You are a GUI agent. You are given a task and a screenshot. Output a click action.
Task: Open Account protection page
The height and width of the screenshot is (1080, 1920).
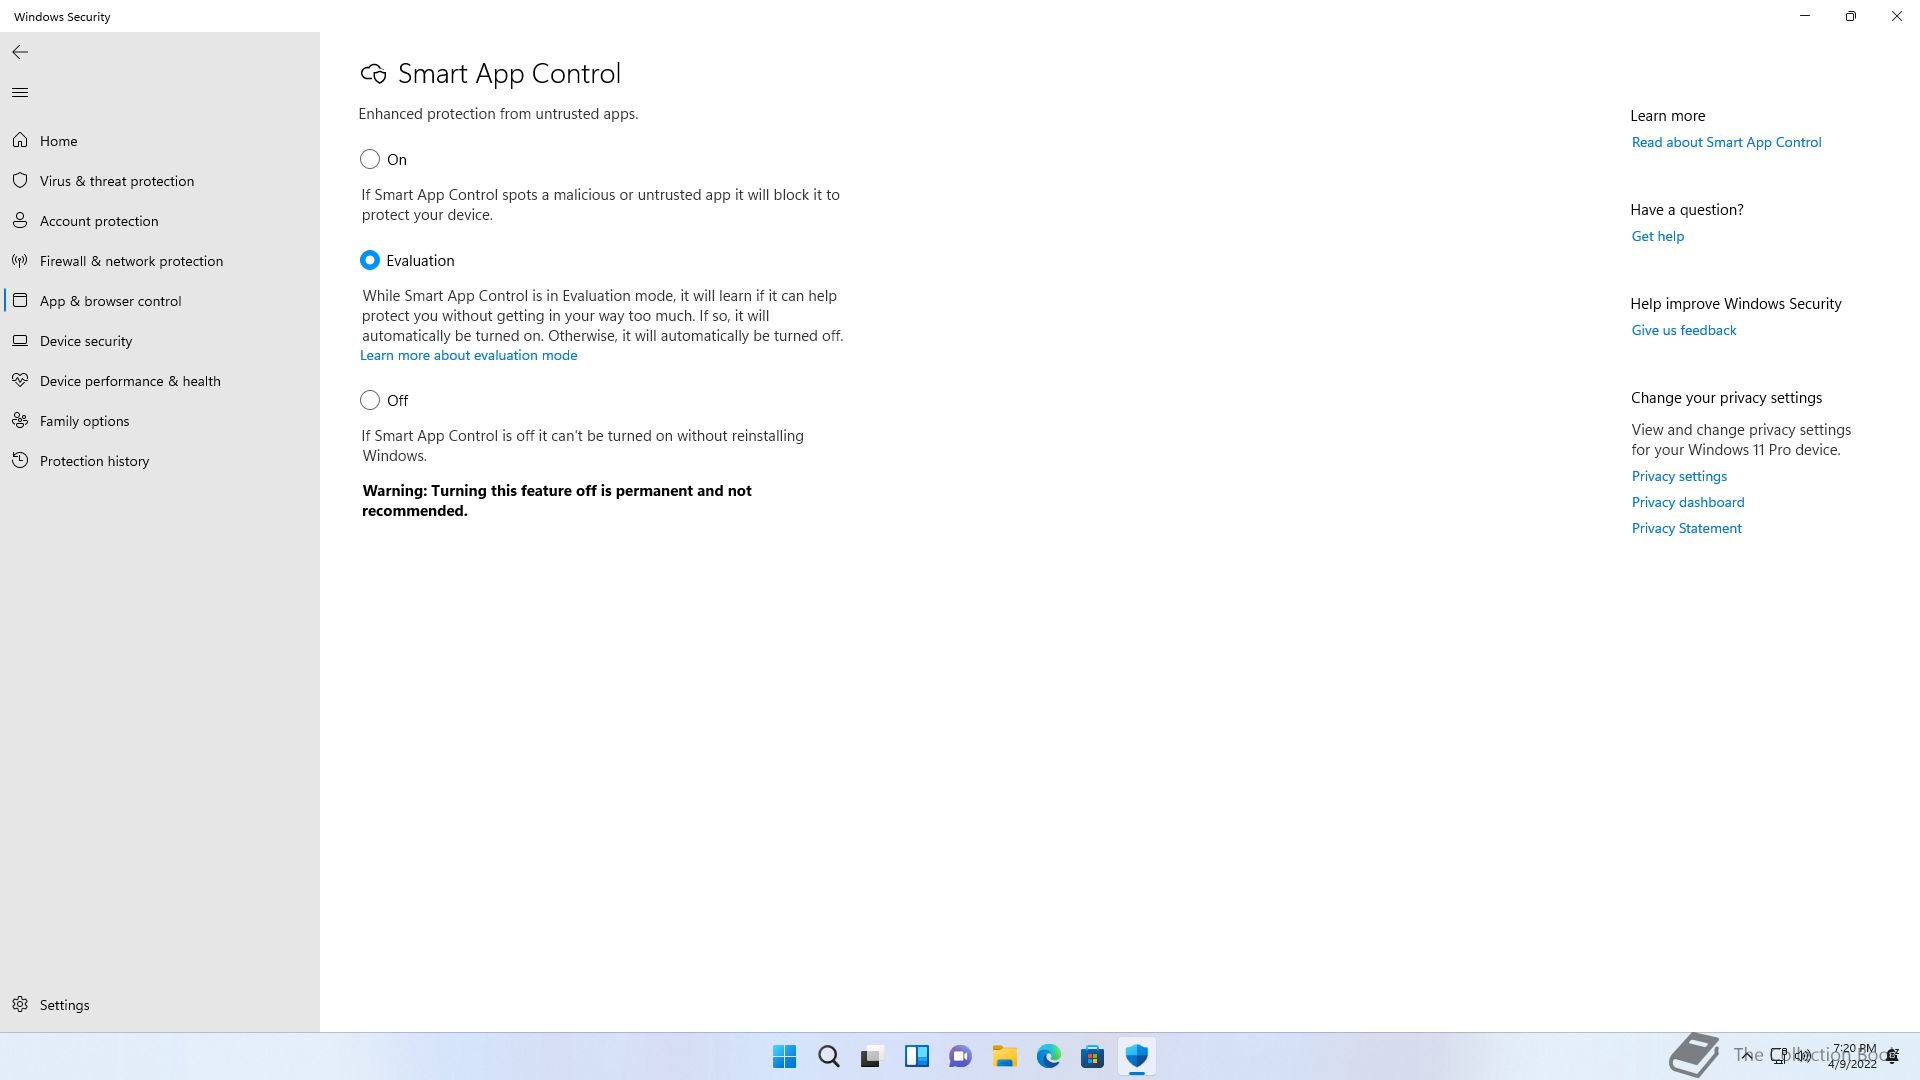pos(160,221)
